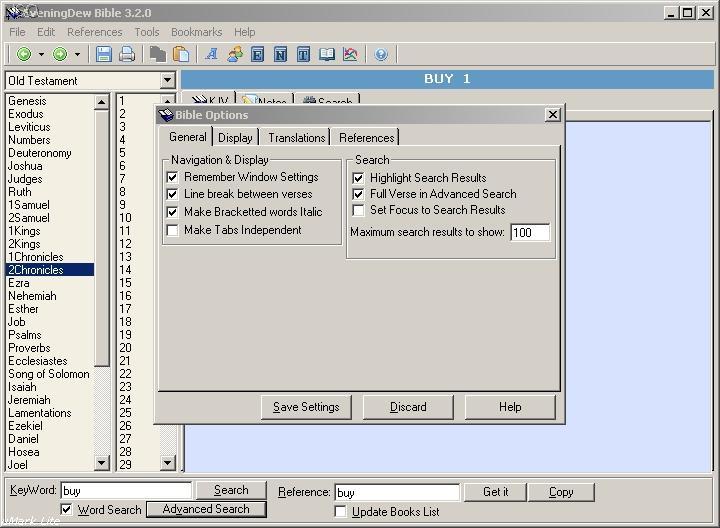Enable Set Focus to Search Results
The image size is (720, 528).
358,210
